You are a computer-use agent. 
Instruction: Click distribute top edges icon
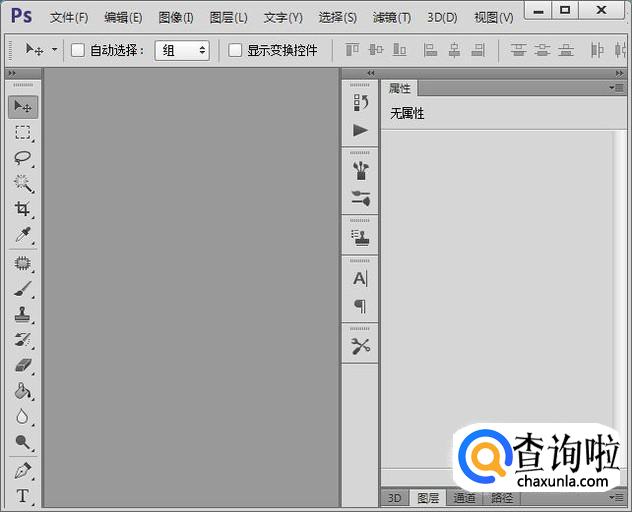518,50
